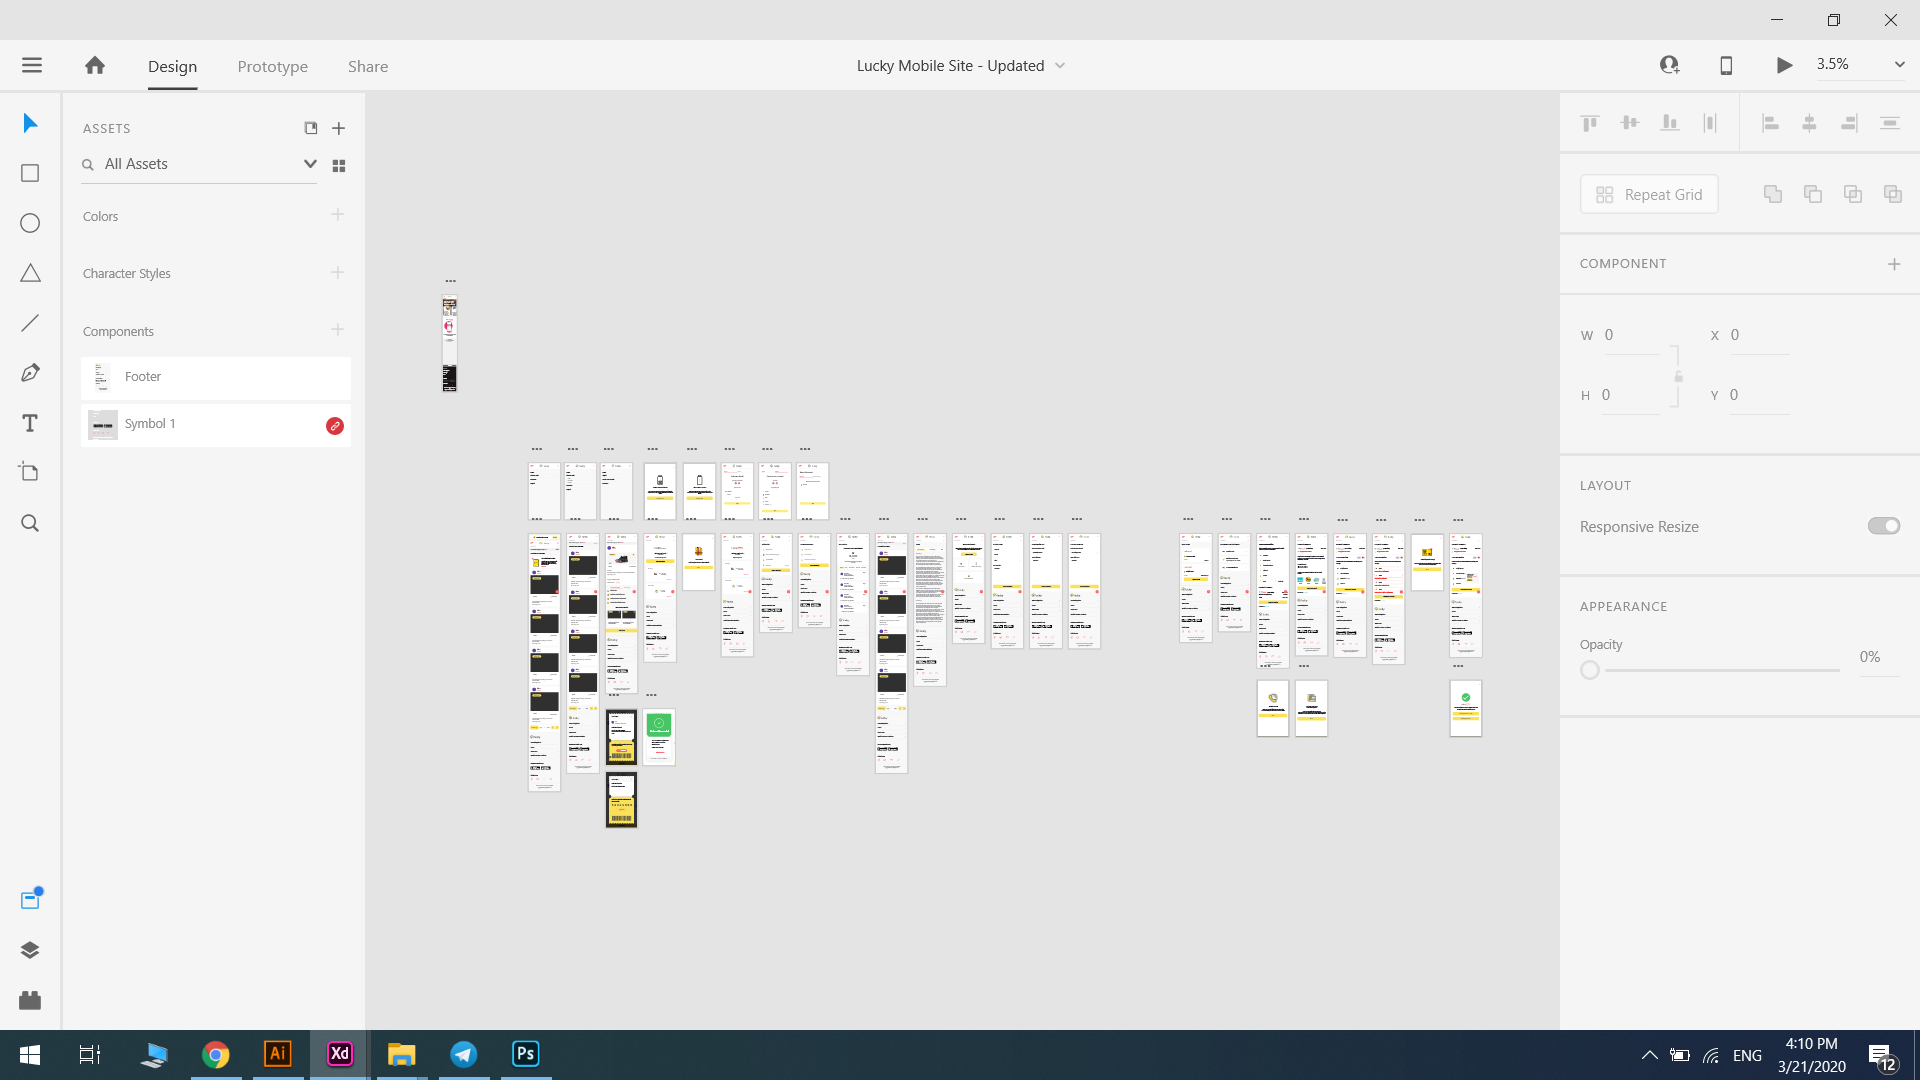Open the Plugins panel
Image resolution: width=1920 pixels, height=1080 pixels.
(30, 1000)
